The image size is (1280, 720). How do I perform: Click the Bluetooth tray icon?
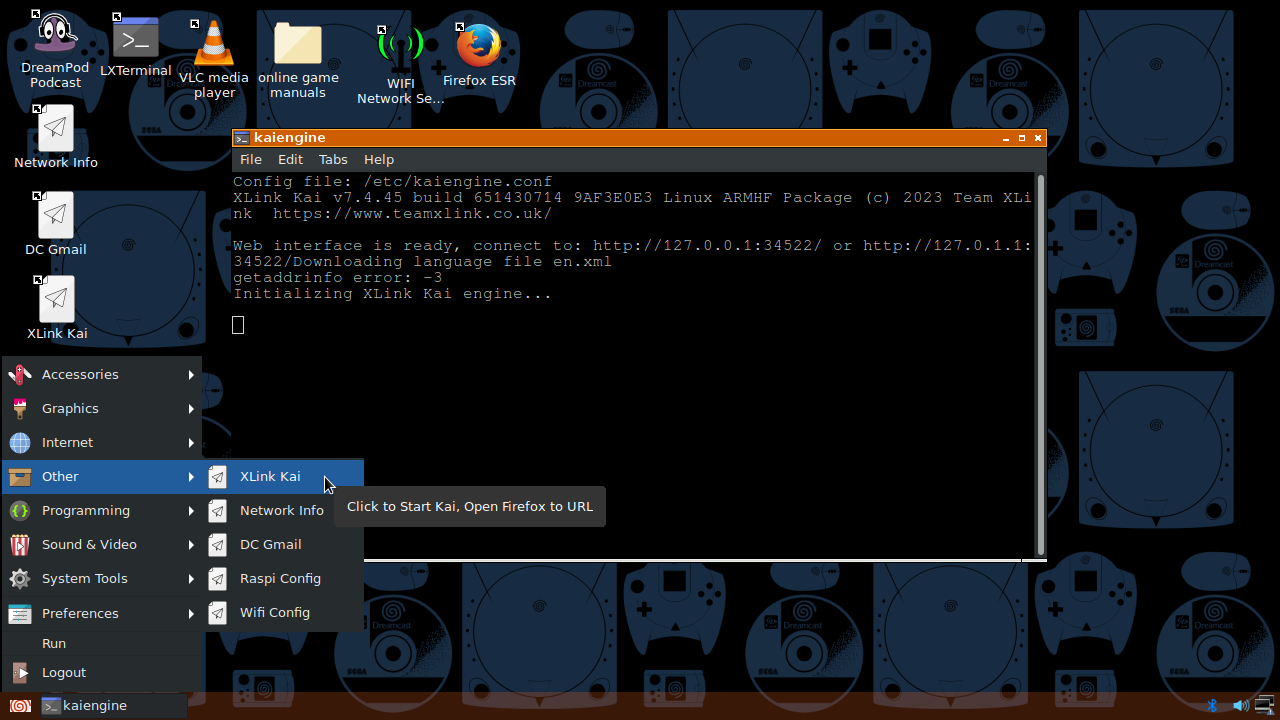[1212, 706]
